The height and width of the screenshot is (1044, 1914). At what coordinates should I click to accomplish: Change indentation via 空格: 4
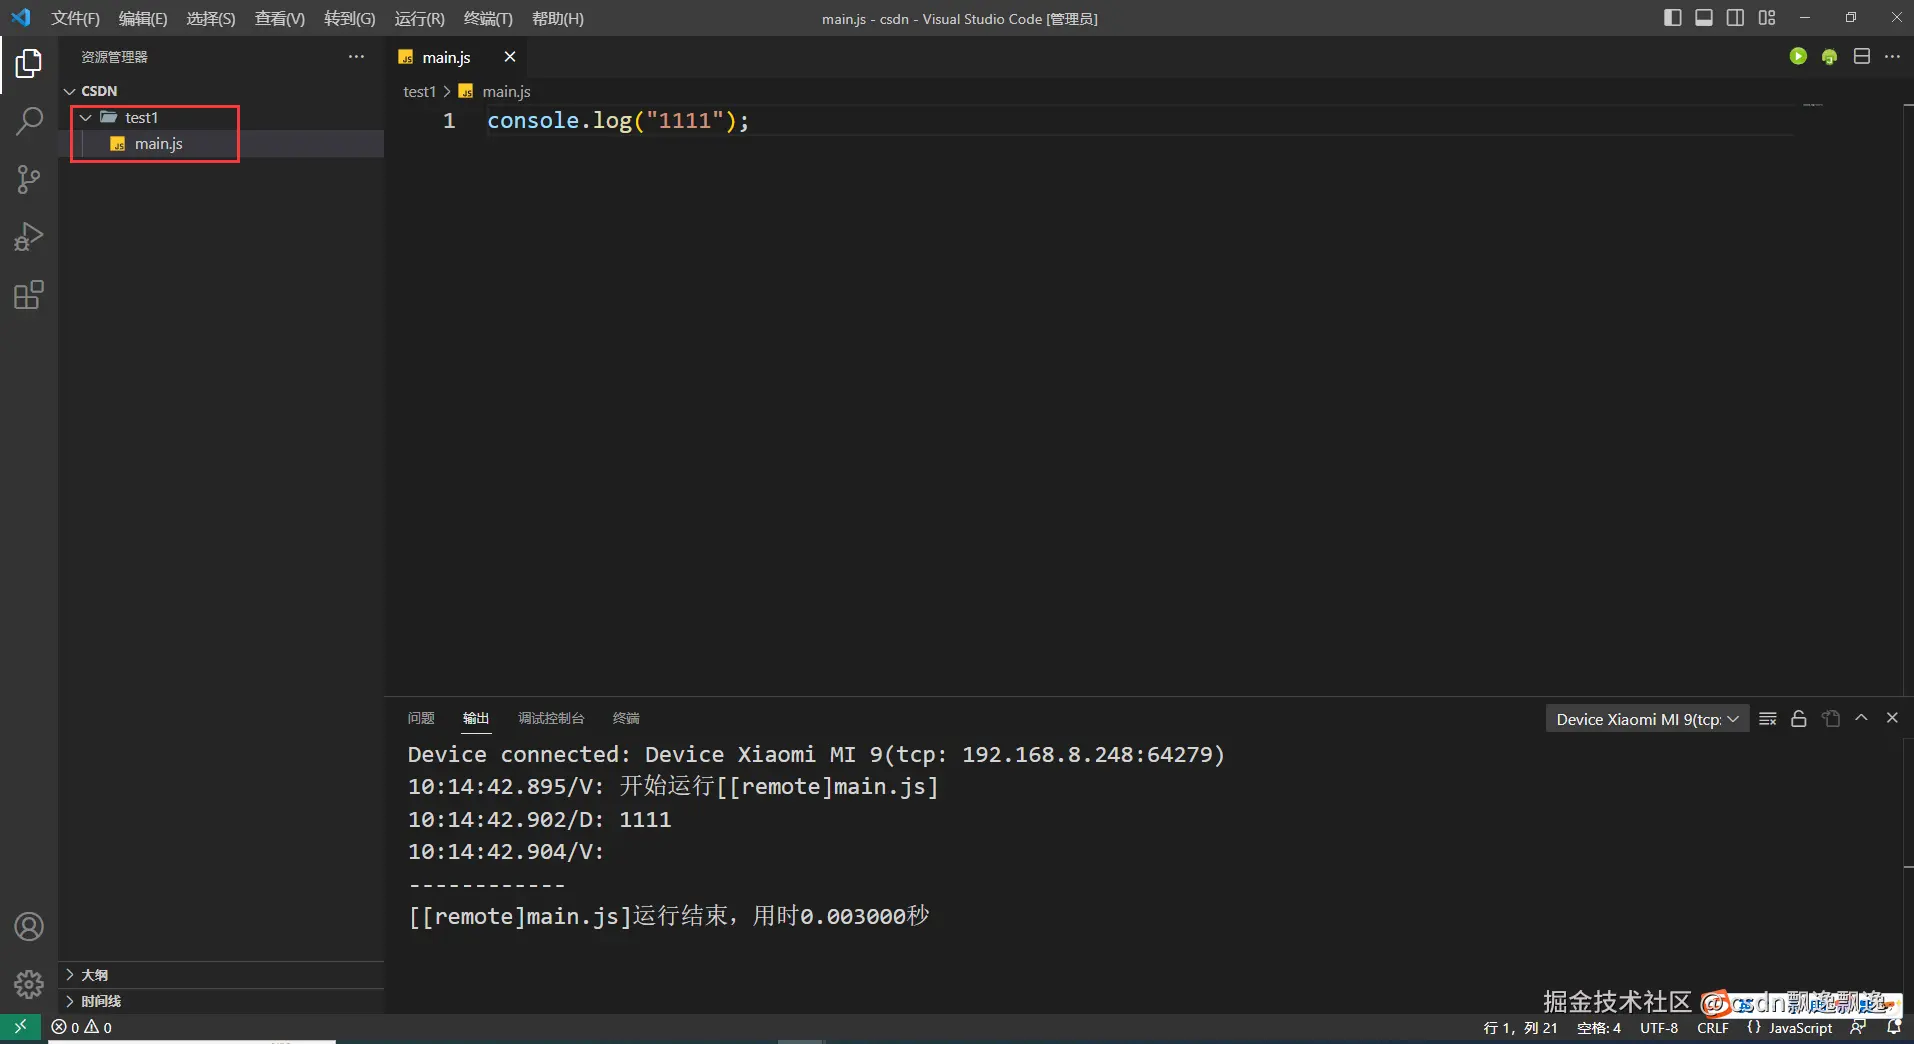(1598, 1028)
